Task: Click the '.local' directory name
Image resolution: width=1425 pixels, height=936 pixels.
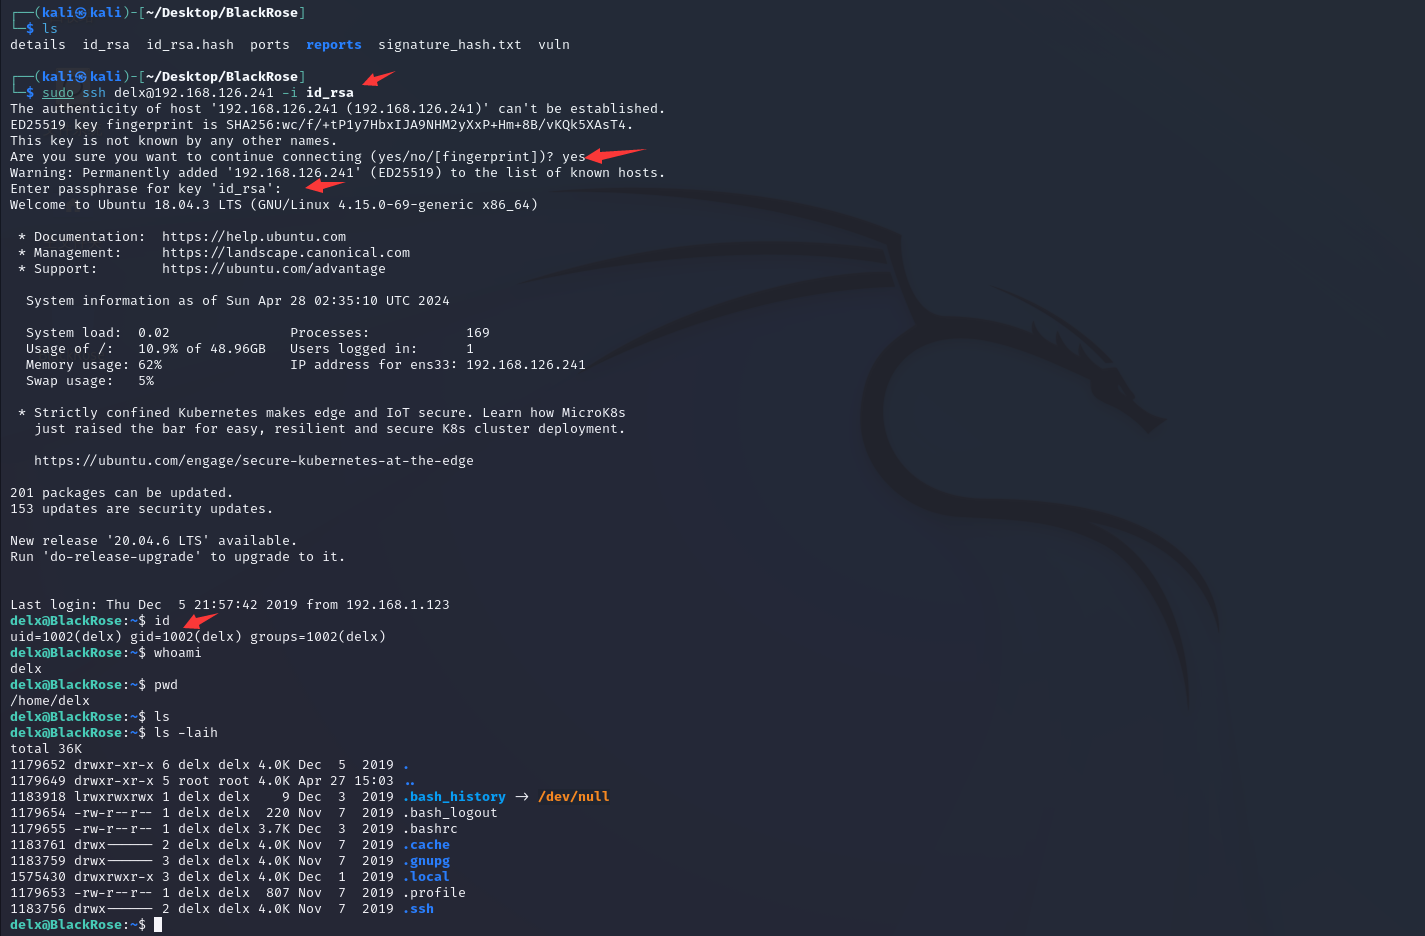Action: [x=426, y=877]
